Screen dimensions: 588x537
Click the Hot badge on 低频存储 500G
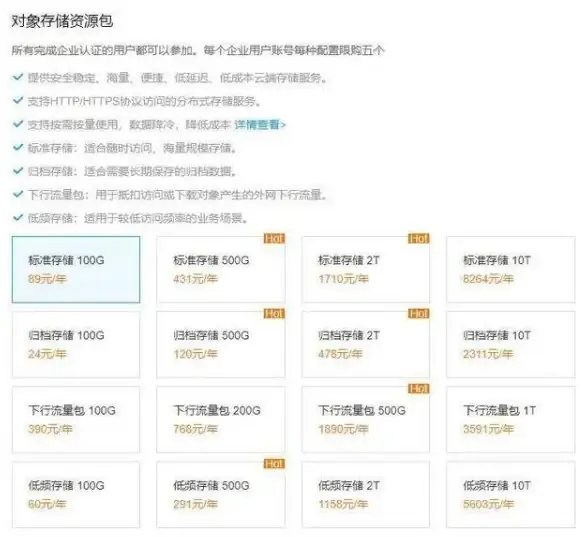point(274,464)
